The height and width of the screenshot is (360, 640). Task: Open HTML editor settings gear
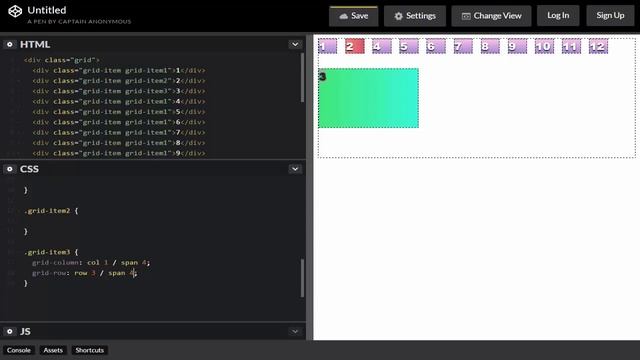click(10, 44)
